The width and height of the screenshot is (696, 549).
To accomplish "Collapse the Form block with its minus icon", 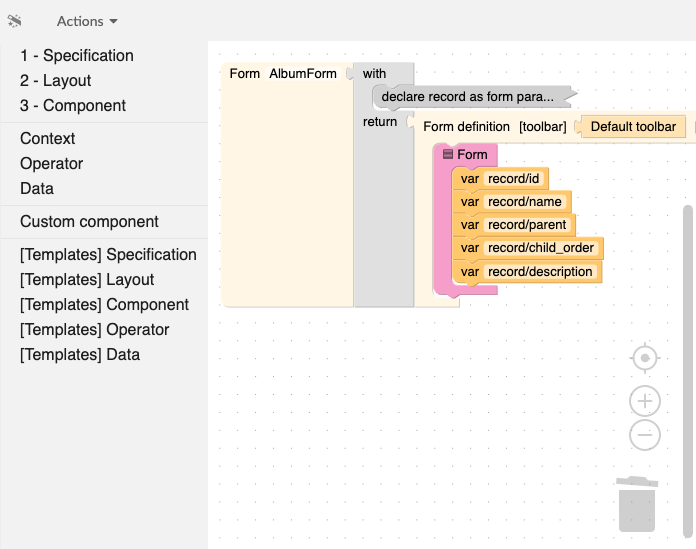I will 448,154.
